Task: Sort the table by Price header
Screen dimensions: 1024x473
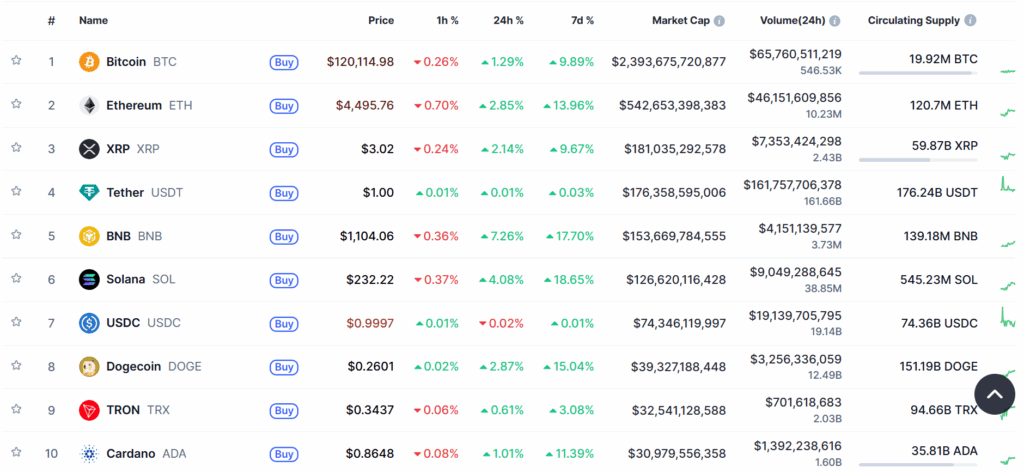Action: click(x=380, y=20)
